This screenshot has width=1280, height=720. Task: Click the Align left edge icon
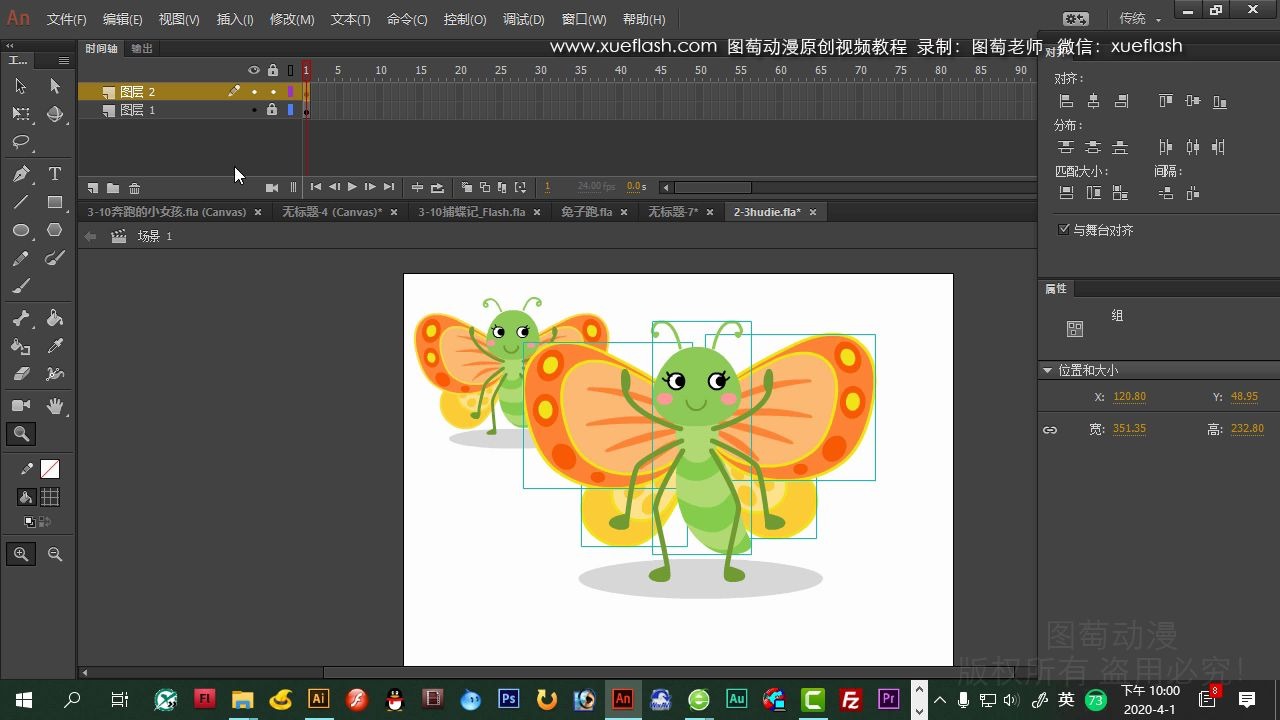(1066, 101)
